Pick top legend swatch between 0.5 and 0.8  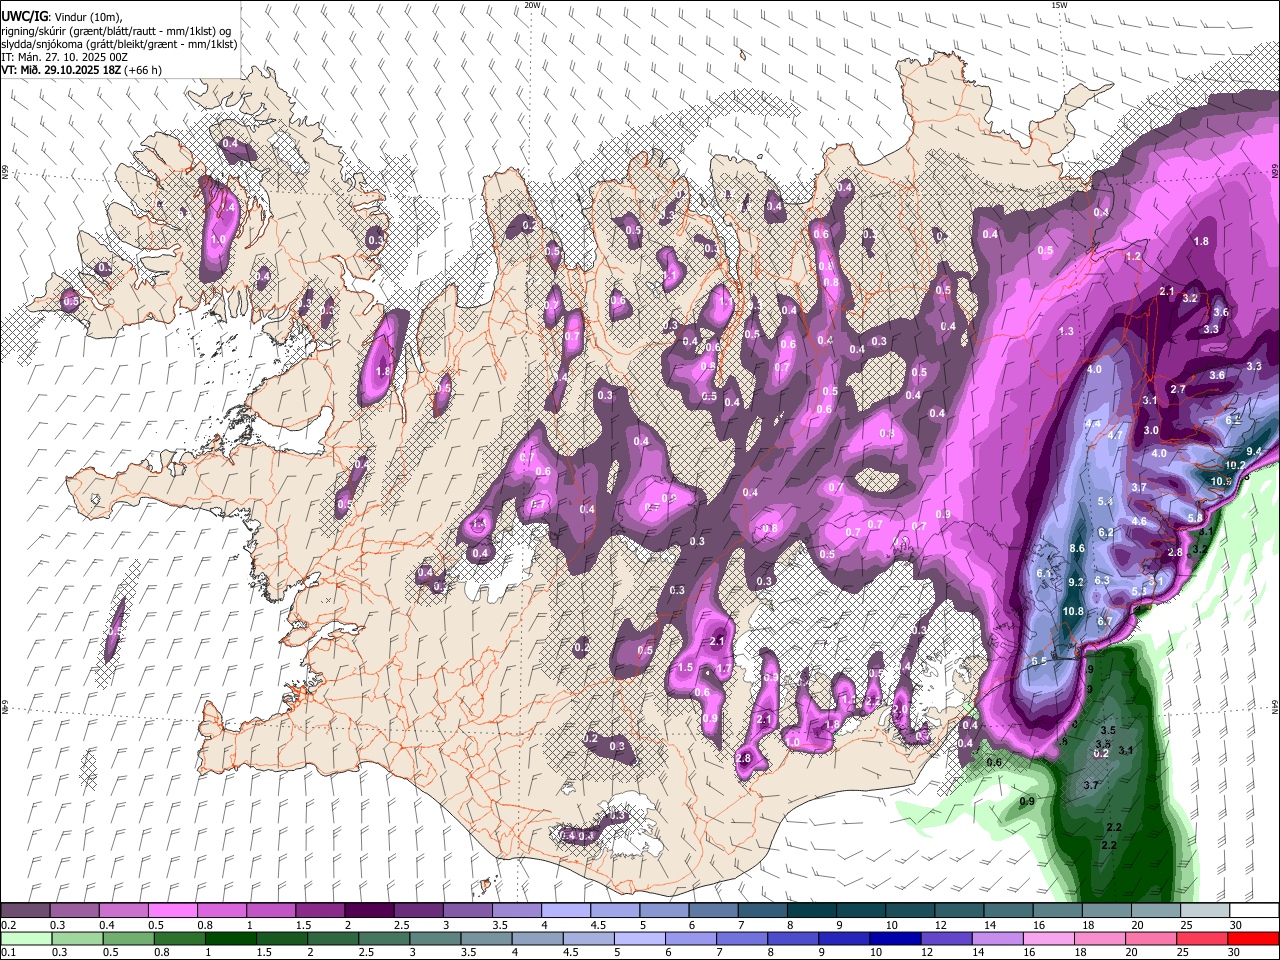click(173, 910)
